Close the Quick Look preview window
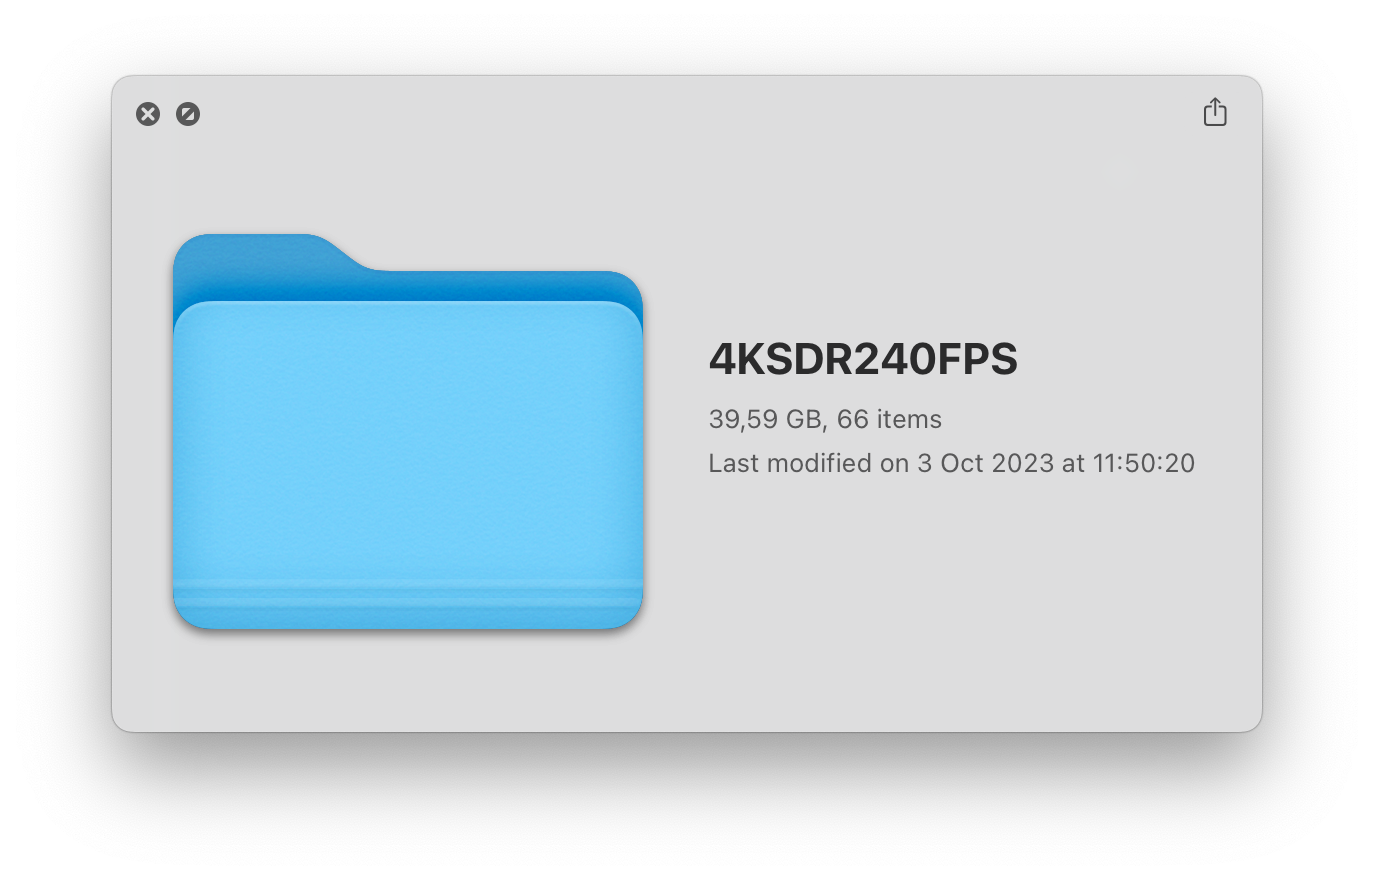This screenshot has height=880, width=1374. [x=148, y=114]
